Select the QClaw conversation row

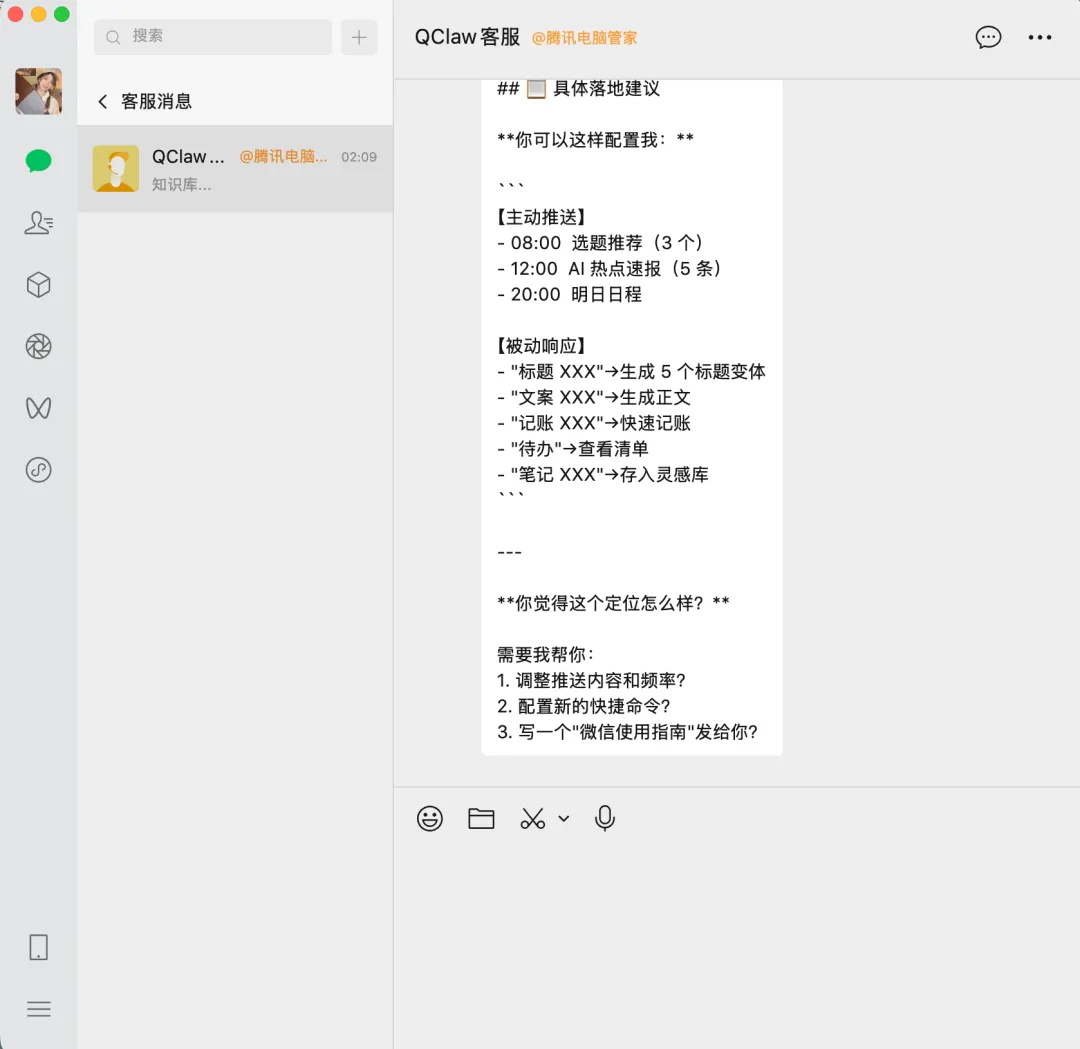pos(236,169)
